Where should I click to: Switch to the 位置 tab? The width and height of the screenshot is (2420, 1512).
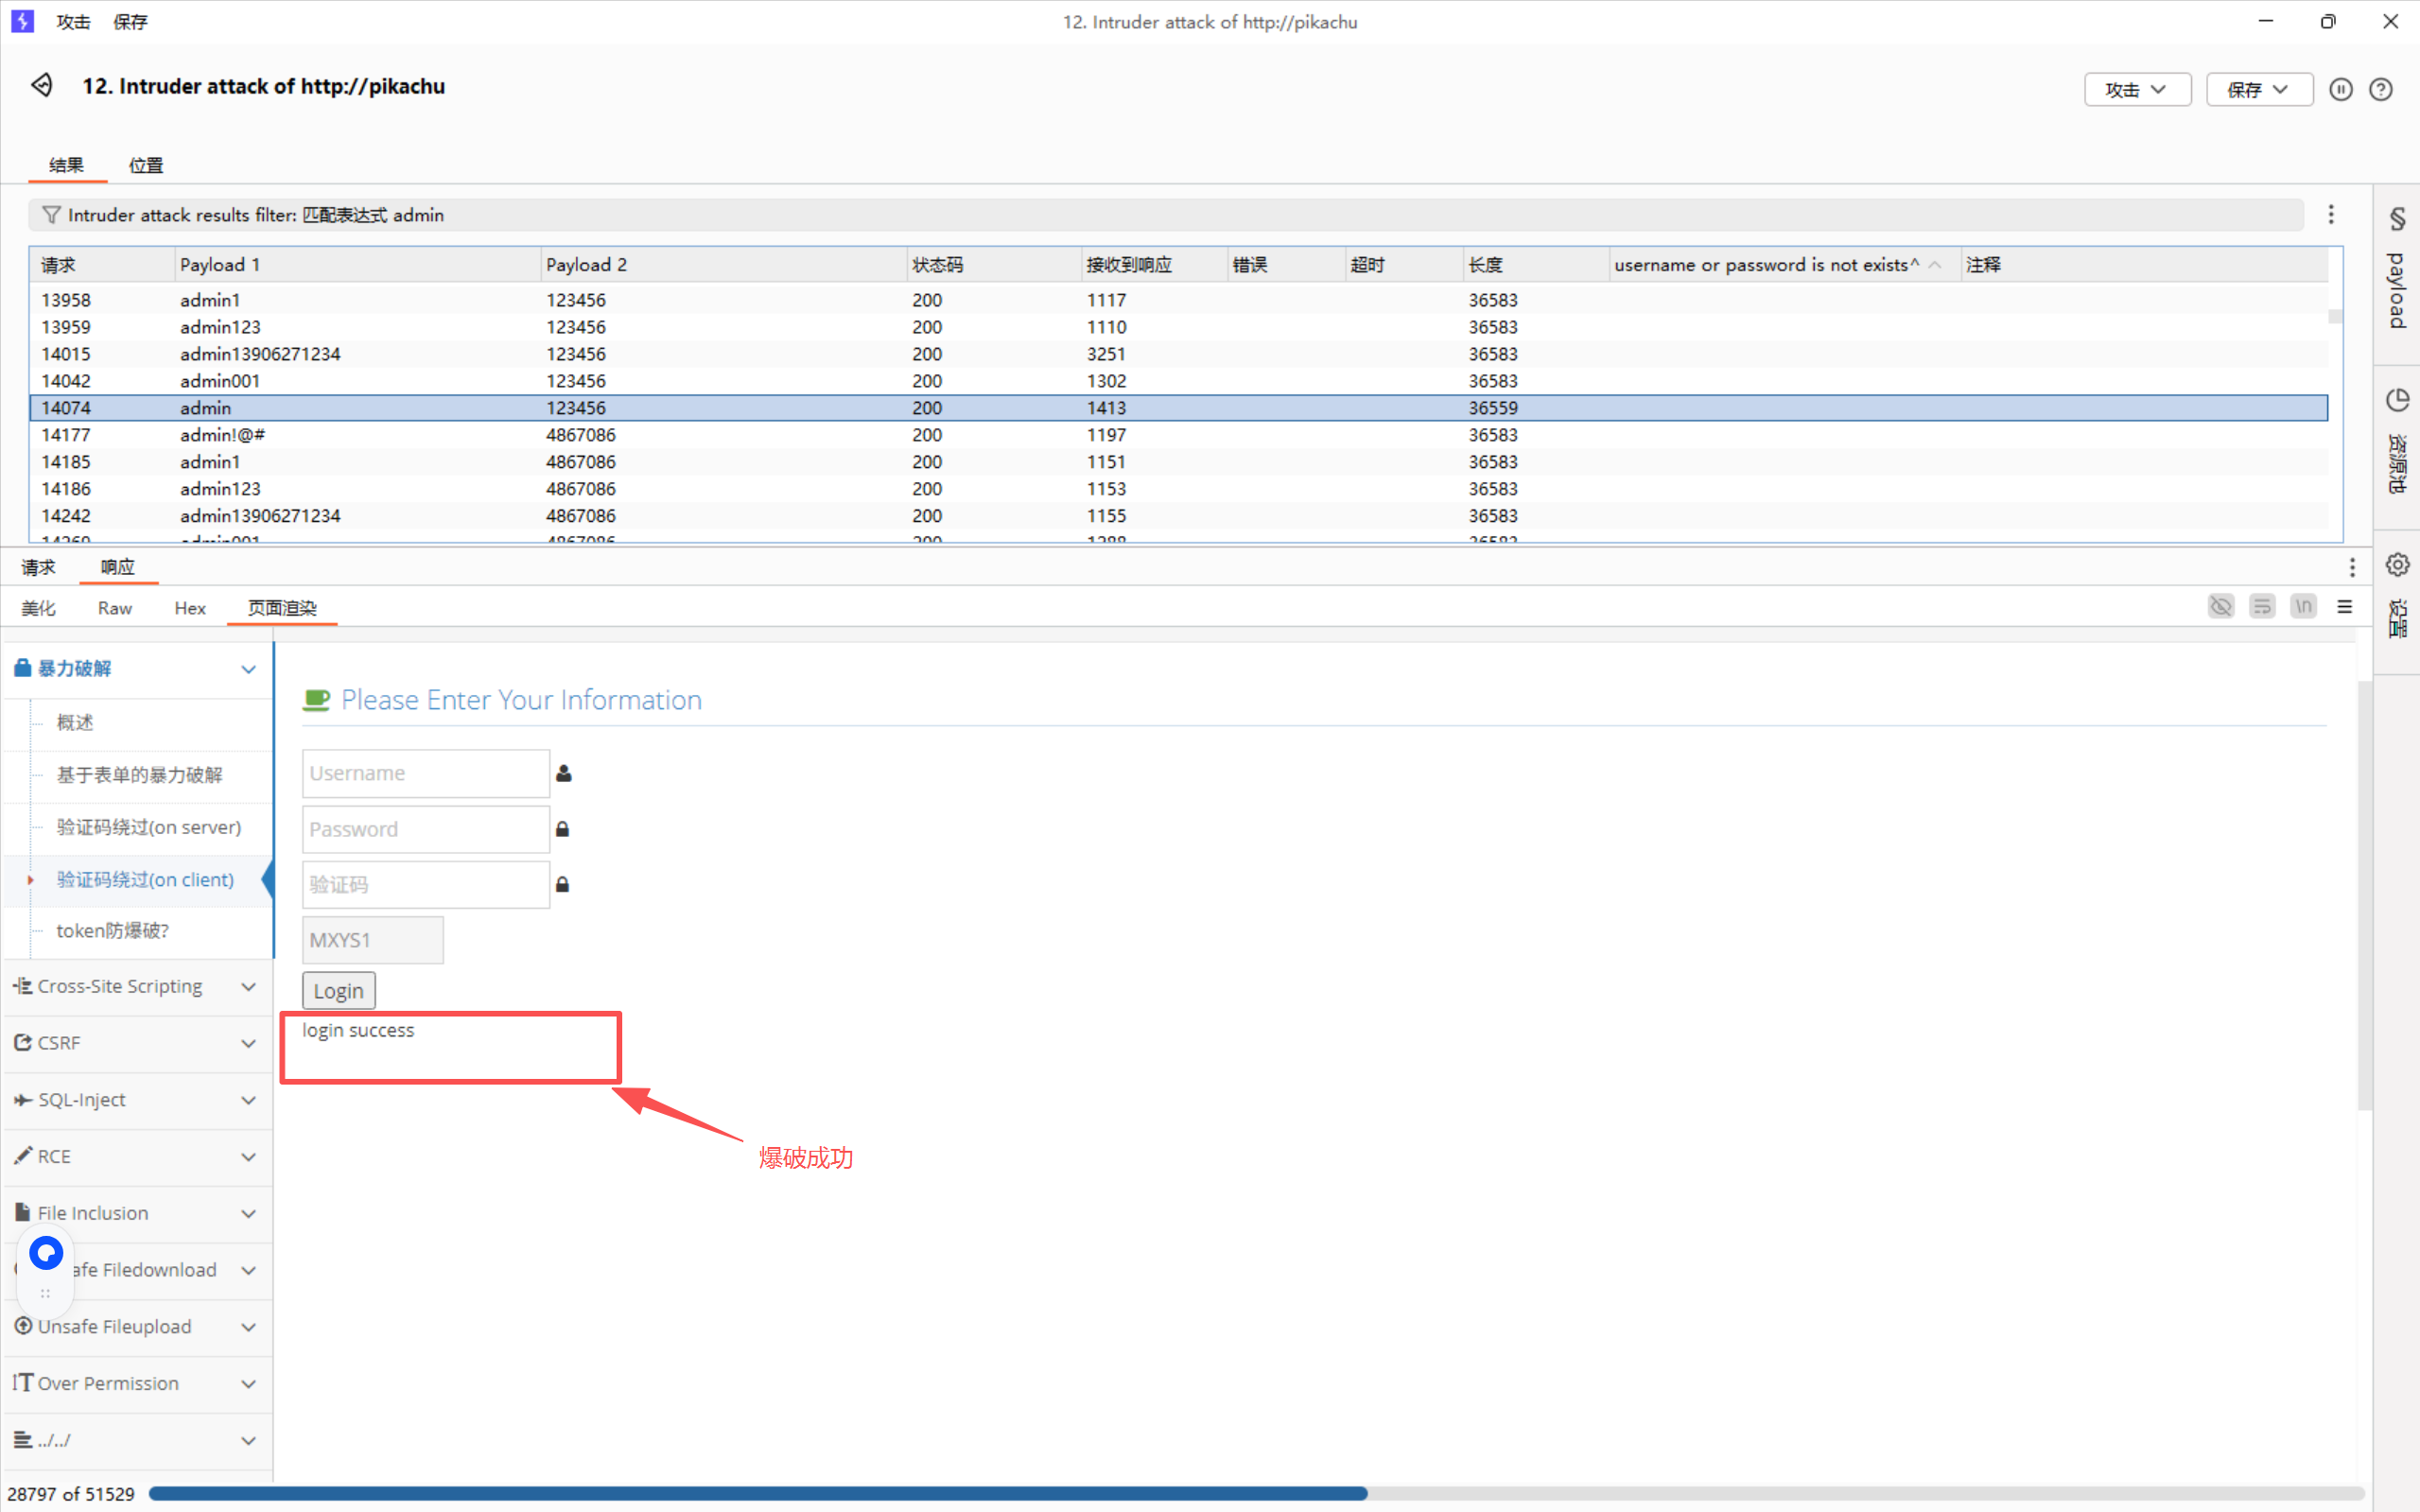(x=146, y=165)
